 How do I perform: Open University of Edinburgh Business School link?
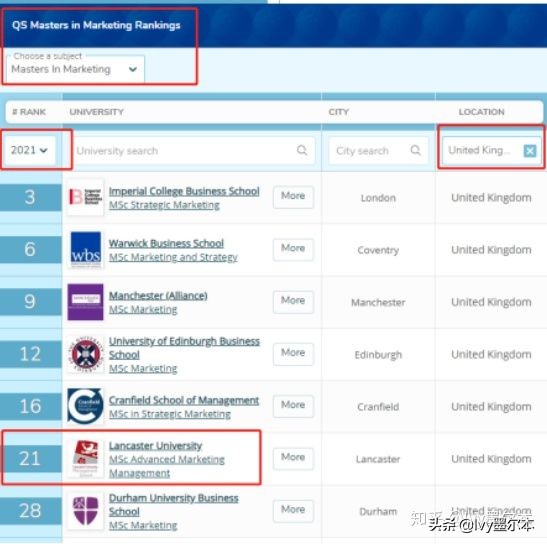click(184, 348)
